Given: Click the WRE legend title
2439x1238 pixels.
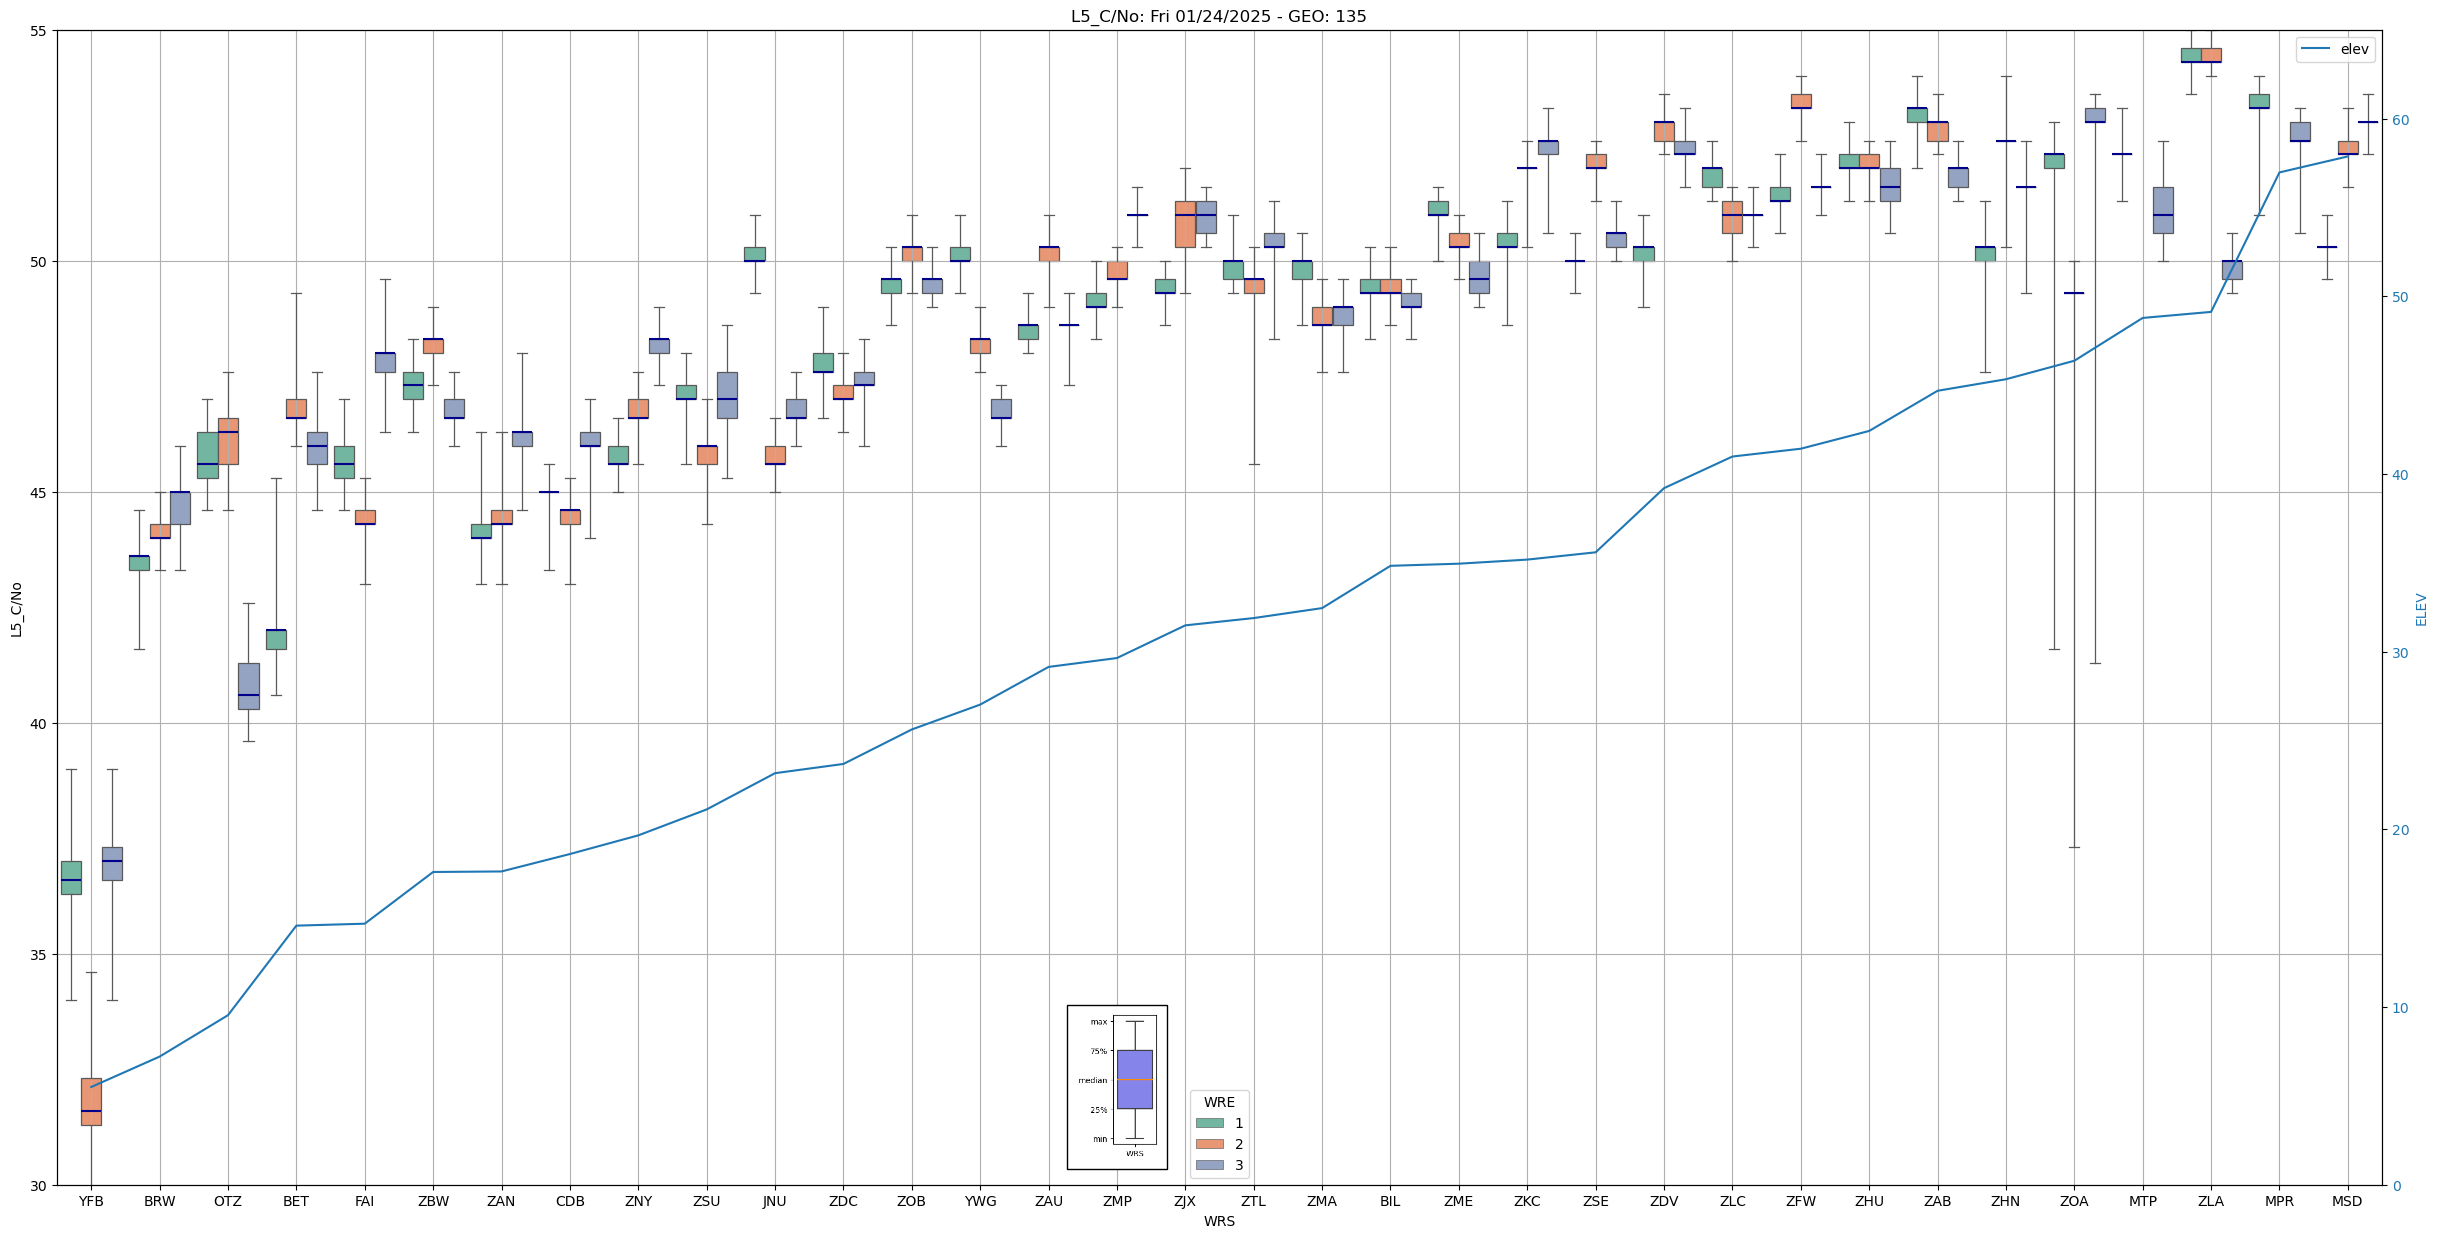Looking at the screenshot, I should (x=1219, y=1102).
